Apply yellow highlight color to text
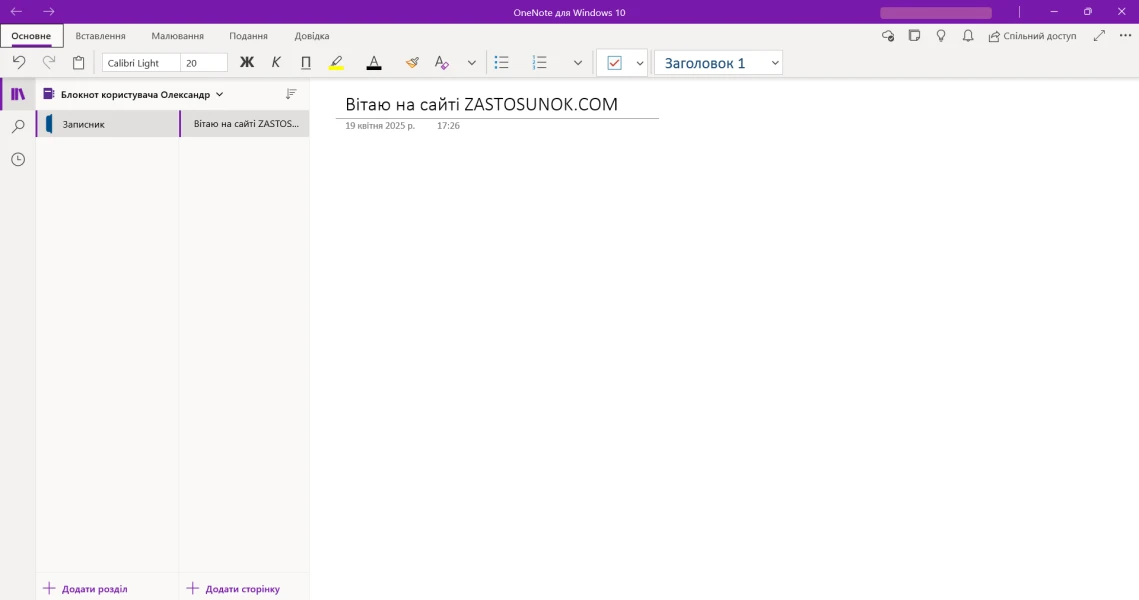1139x600 pixels. coord(336,62)
